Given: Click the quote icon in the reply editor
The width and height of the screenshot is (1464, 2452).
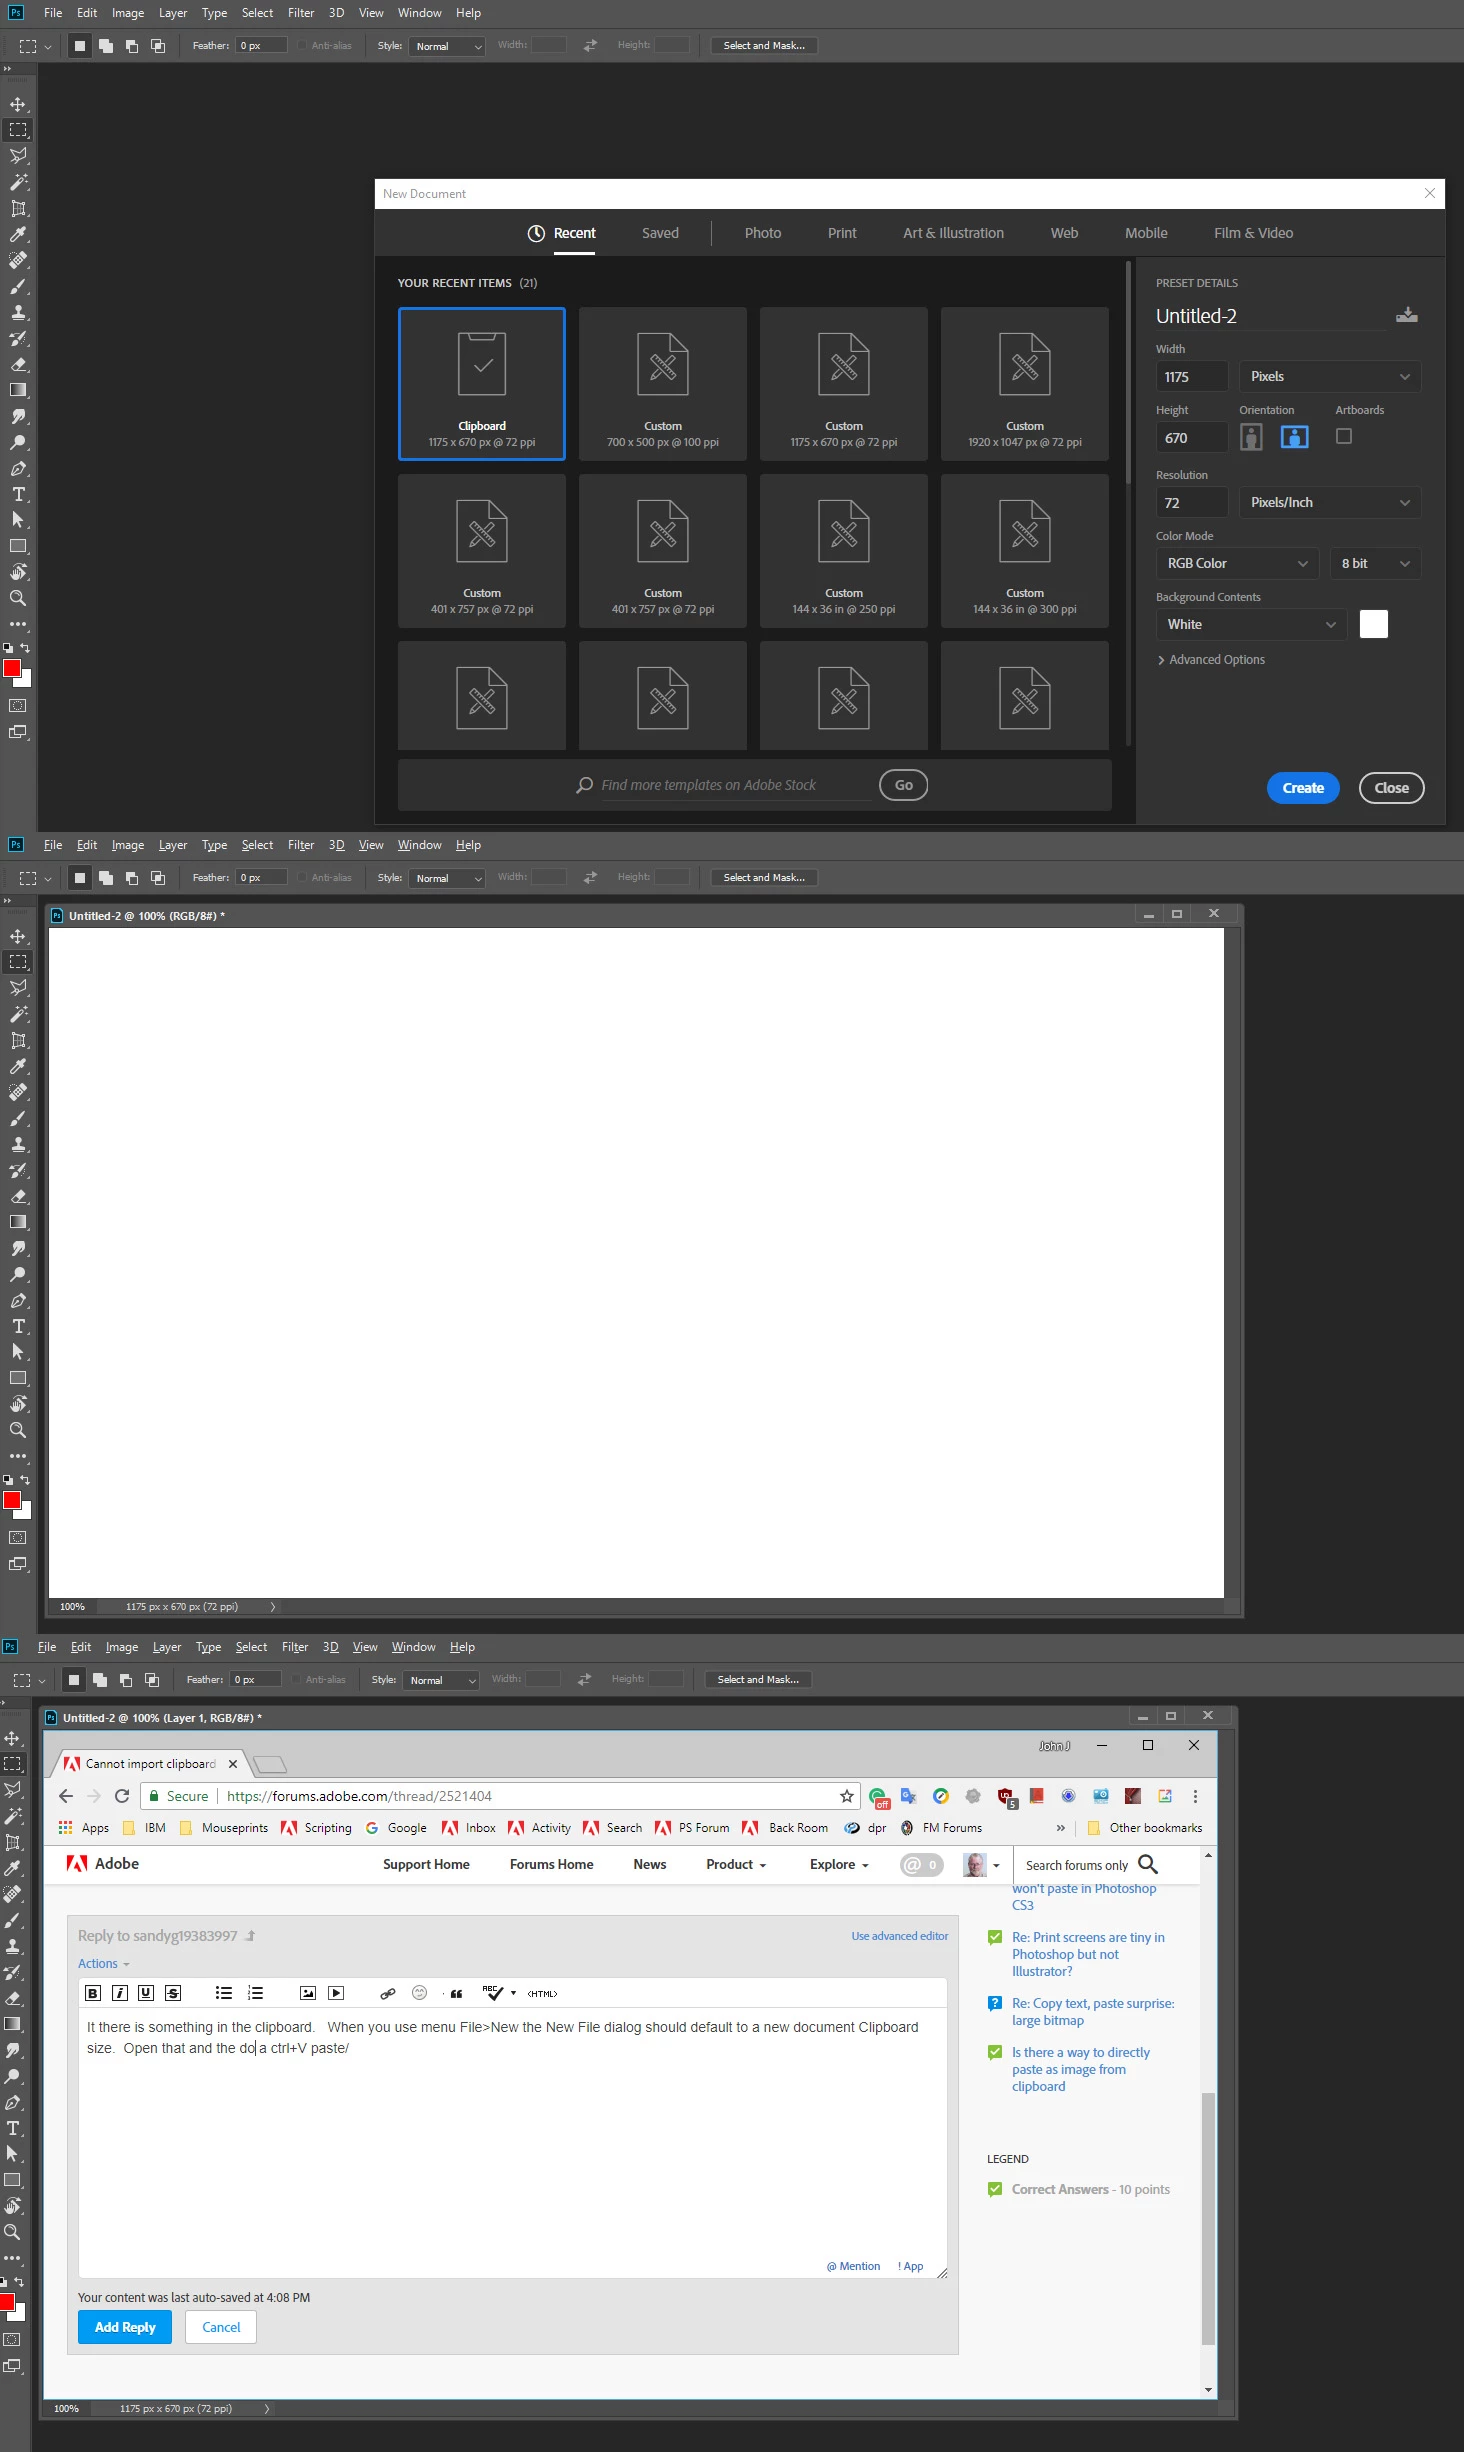Looking at the screenshot, I should click(456, 1993).
